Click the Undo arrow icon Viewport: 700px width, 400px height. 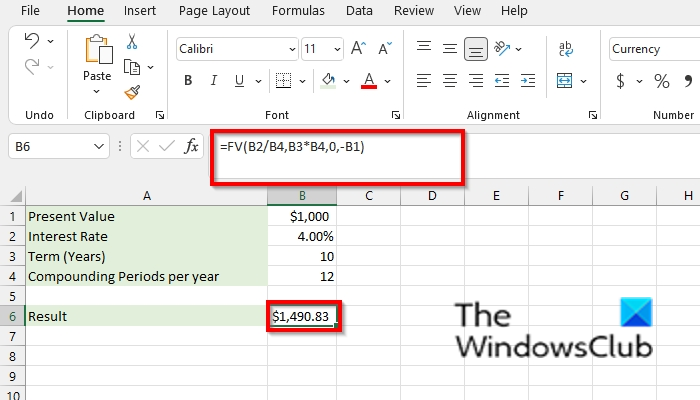[32, 41]
